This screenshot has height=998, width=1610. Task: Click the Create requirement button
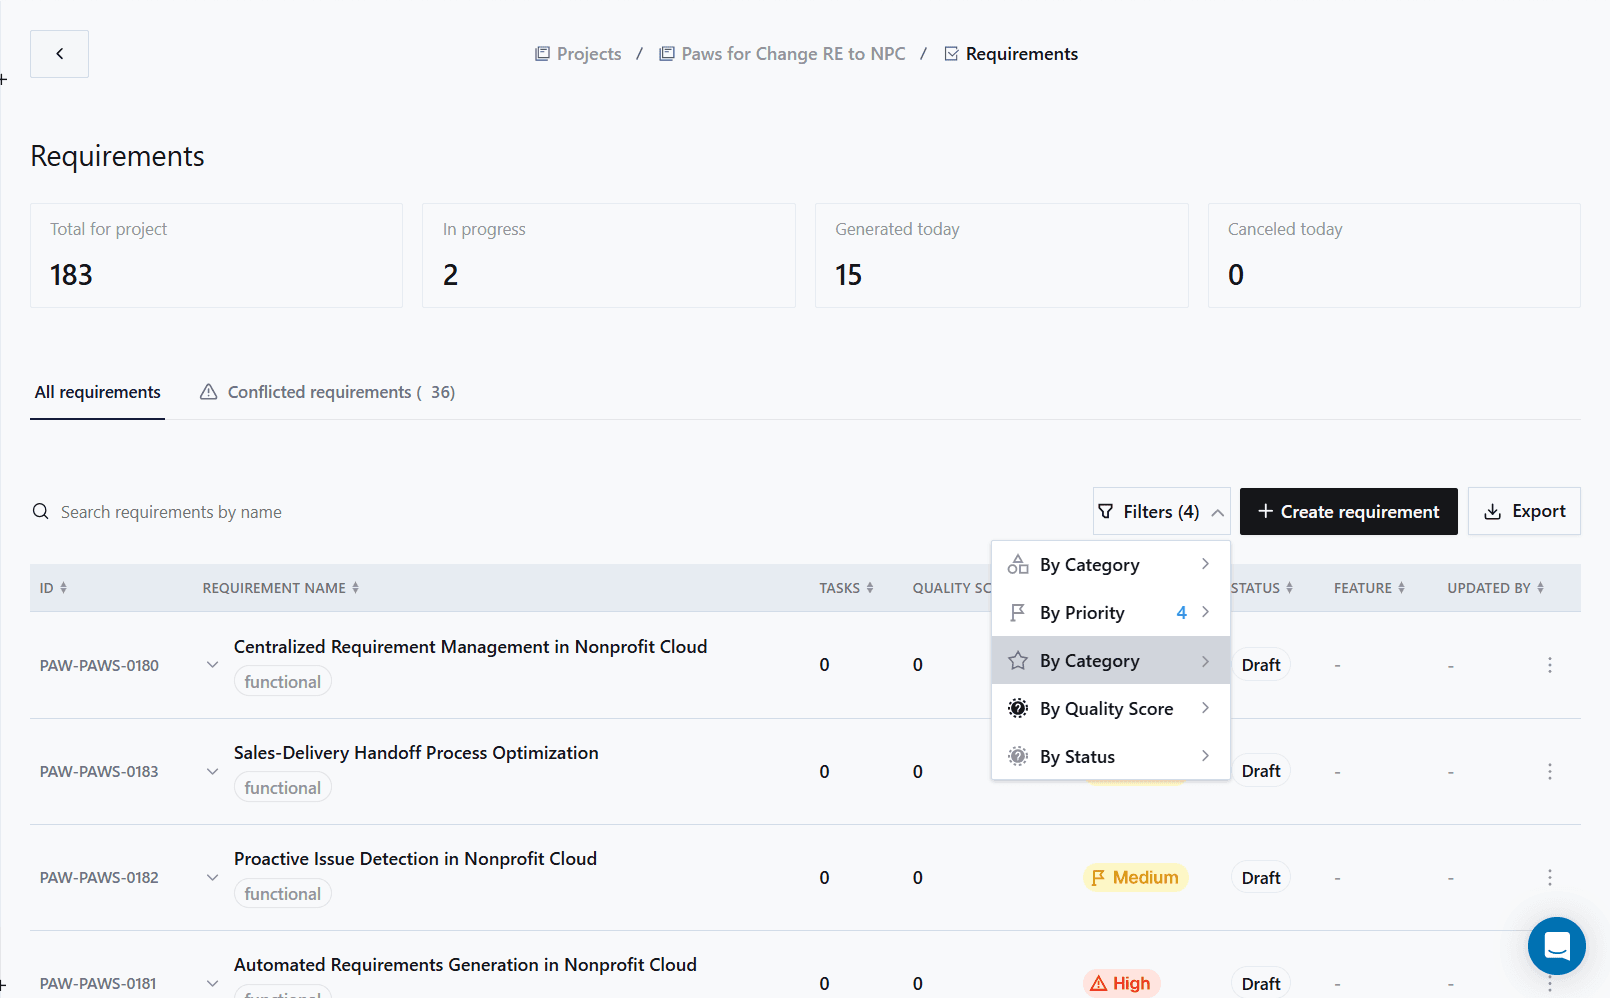(1348, 511)
